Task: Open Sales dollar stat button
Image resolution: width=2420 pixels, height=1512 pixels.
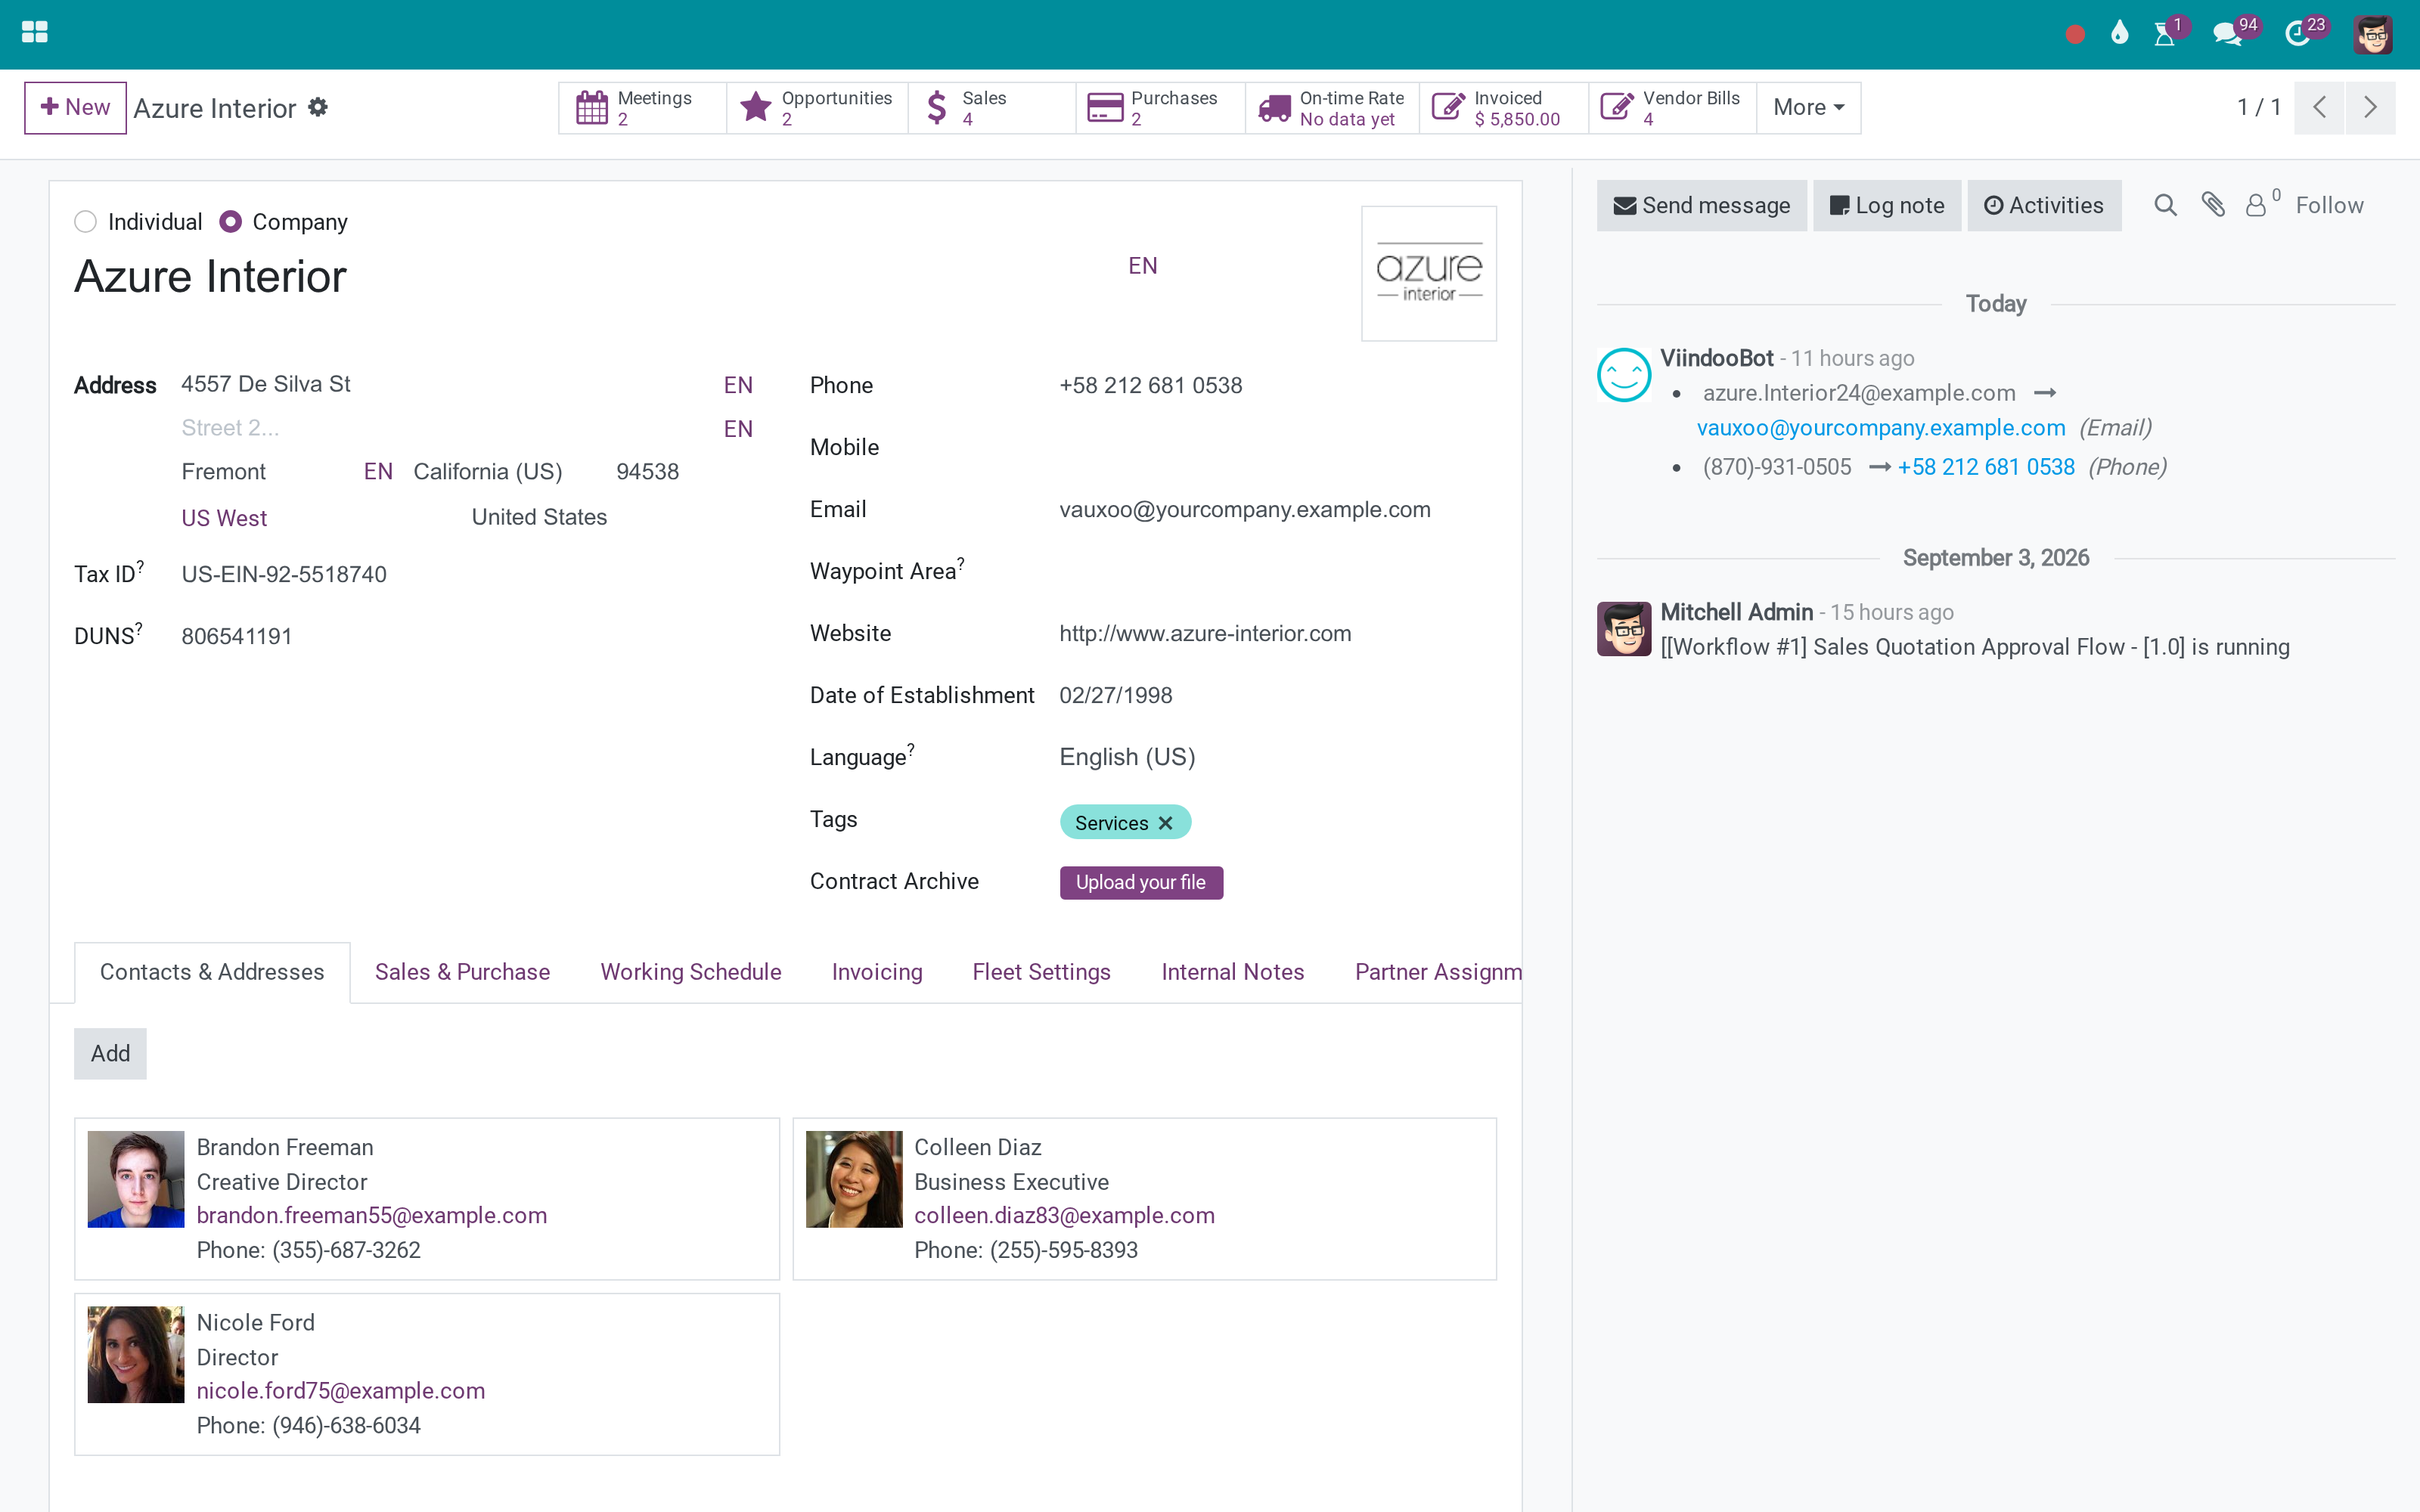Action: 992,108
